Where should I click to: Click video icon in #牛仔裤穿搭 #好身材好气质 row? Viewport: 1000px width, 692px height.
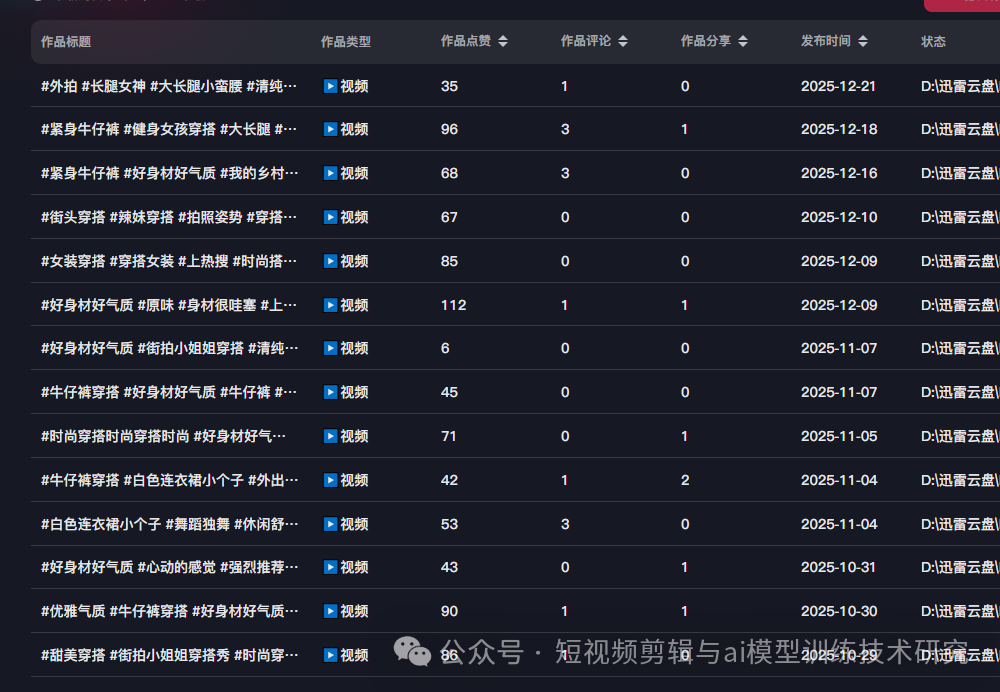click(330, 392)
